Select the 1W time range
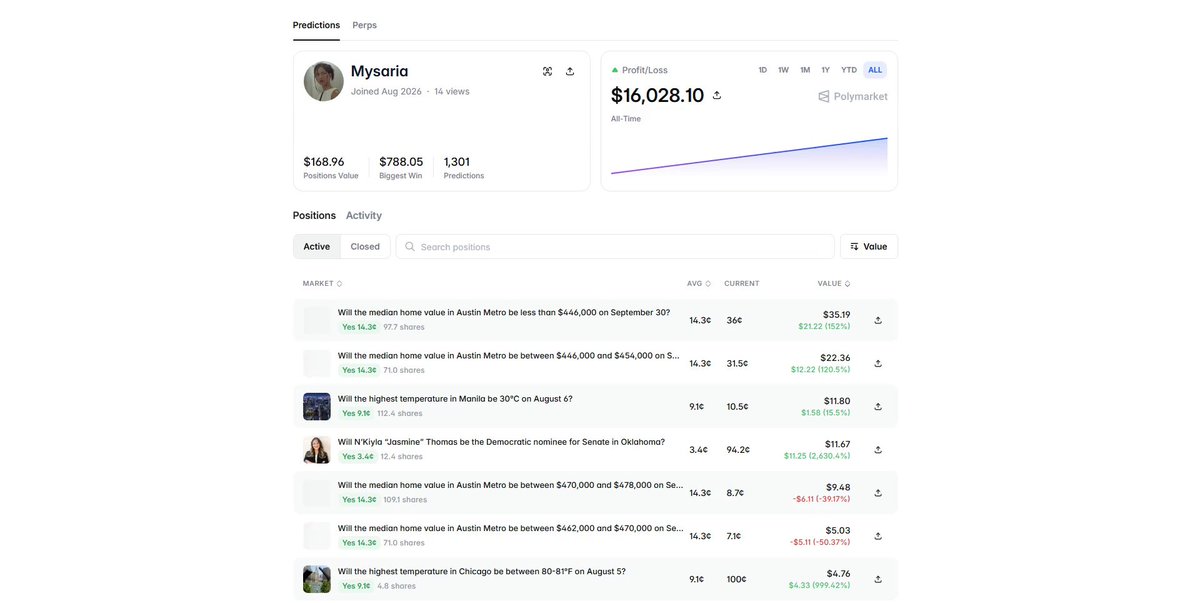1200x603 pixels. click(x=784, y=70)
